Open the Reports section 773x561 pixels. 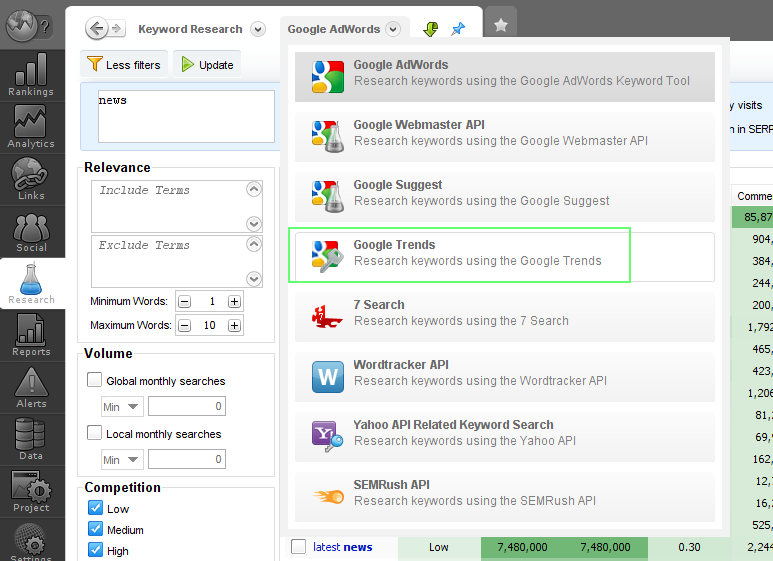click(31, 336)
